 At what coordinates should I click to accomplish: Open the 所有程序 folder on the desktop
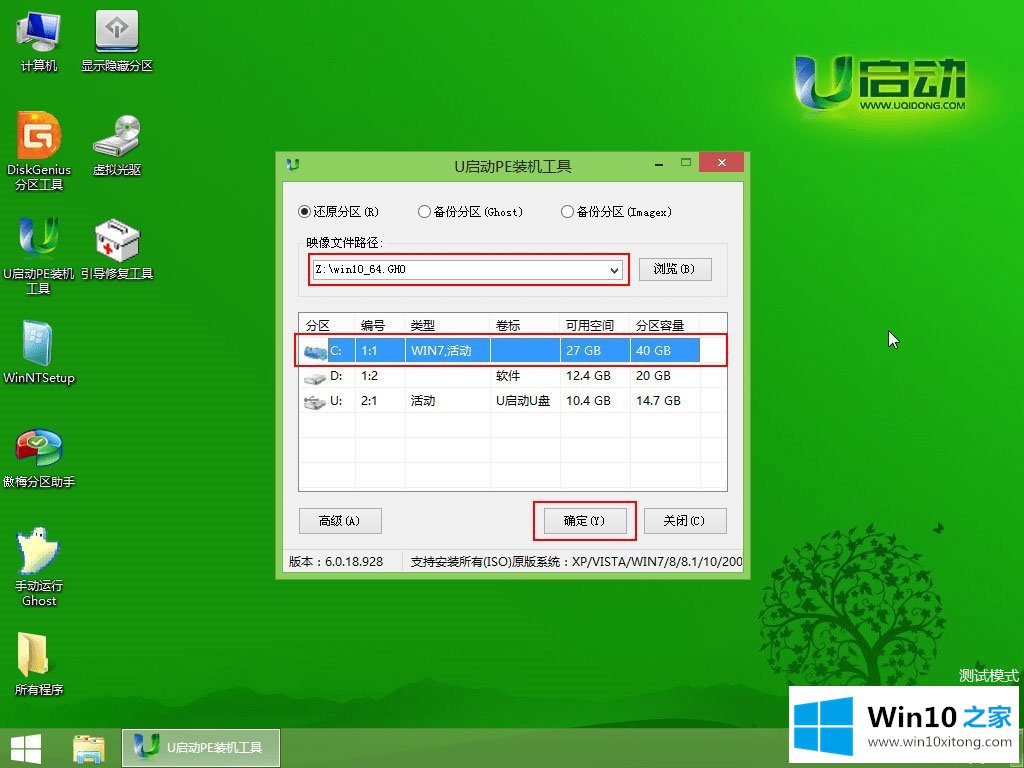[39, 664]
